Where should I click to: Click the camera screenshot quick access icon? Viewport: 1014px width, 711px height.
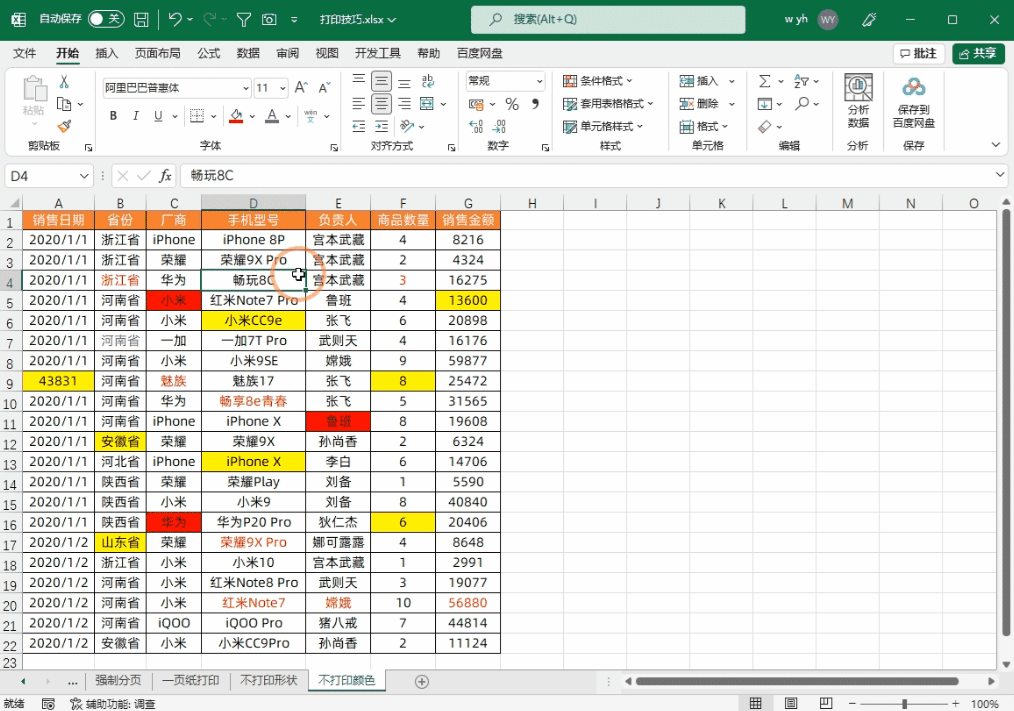[x=269, y=19]
